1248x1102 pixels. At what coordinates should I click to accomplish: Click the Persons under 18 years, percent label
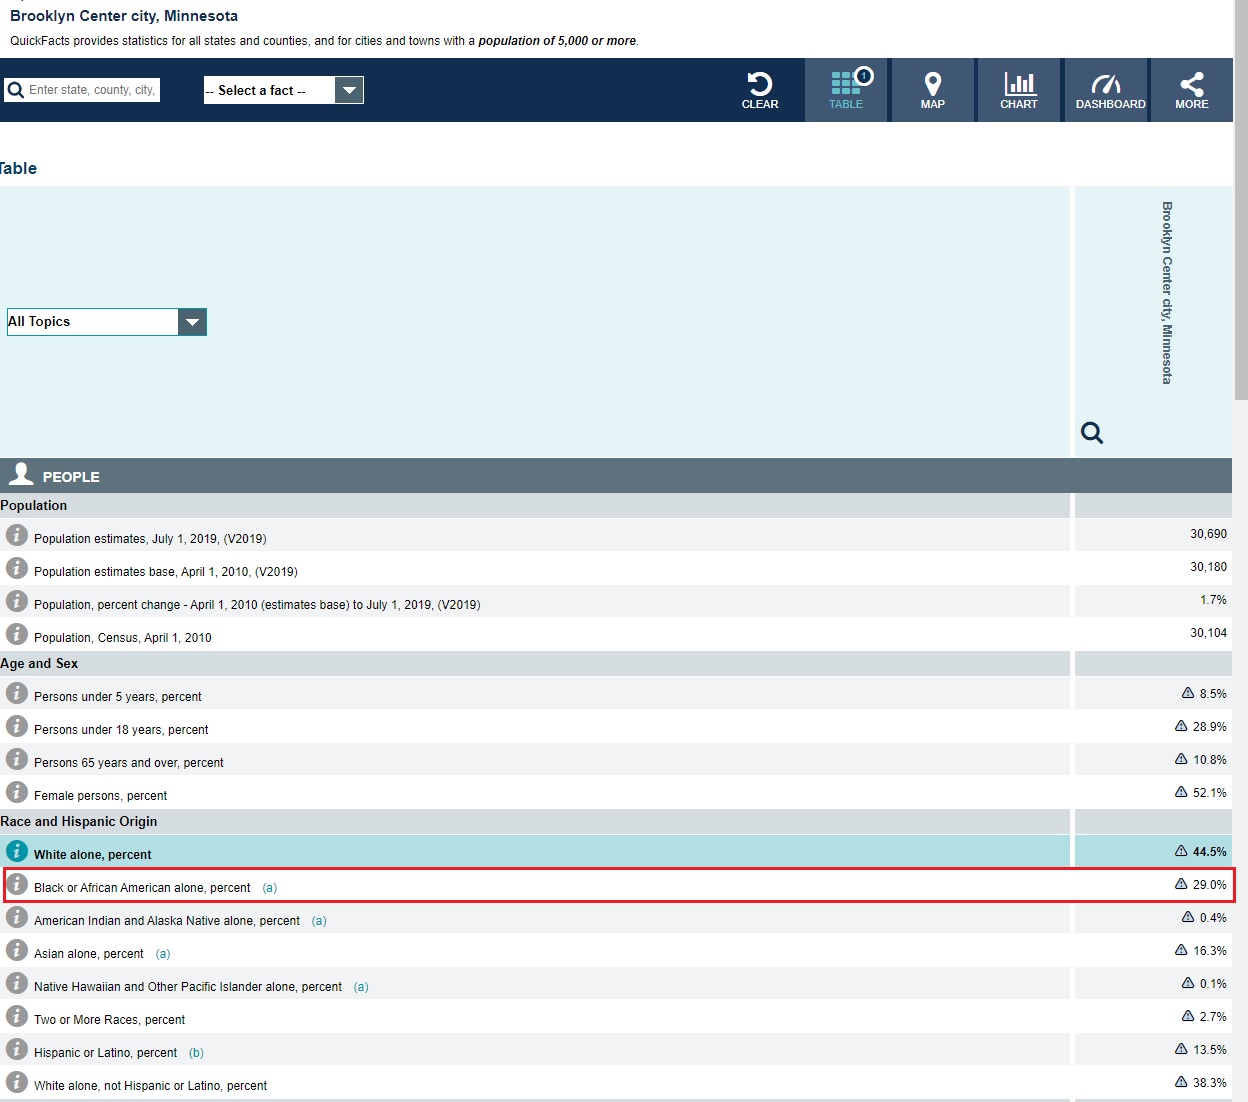click(x=121, y=730)
